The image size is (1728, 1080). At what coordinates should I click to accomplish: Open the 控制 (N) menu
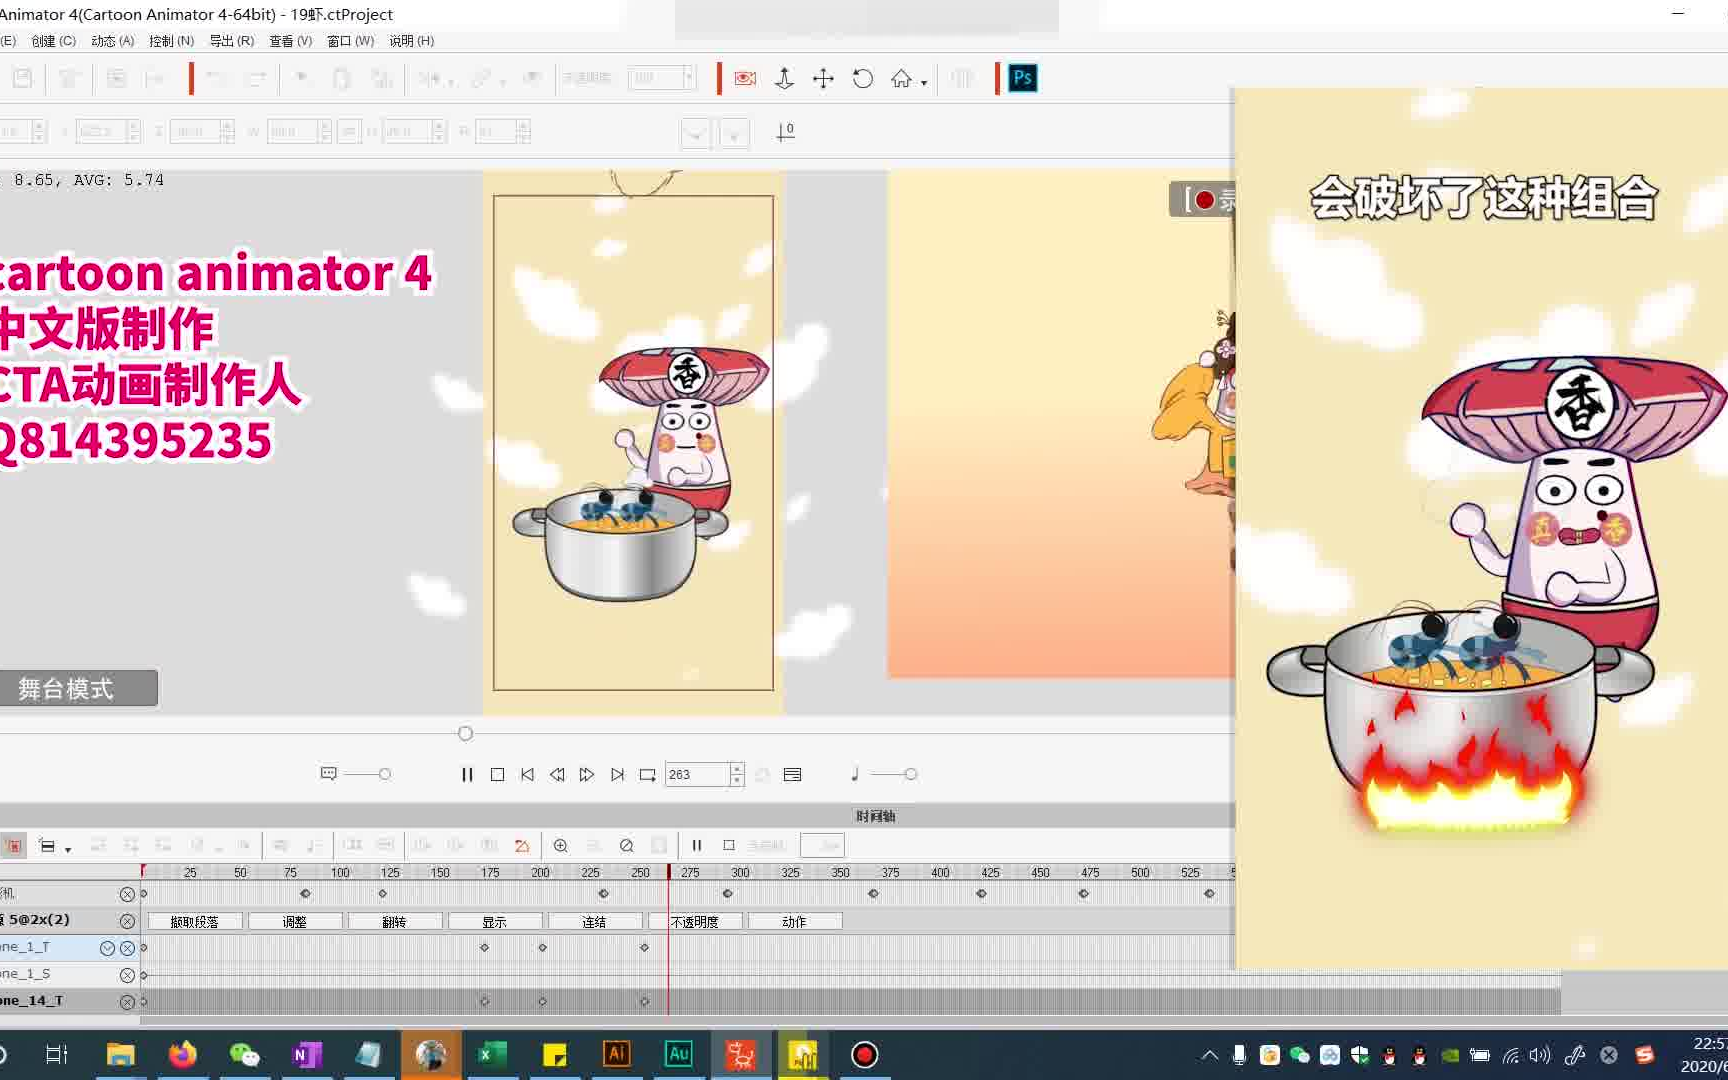pyautogui.click(x=171, y=41)
